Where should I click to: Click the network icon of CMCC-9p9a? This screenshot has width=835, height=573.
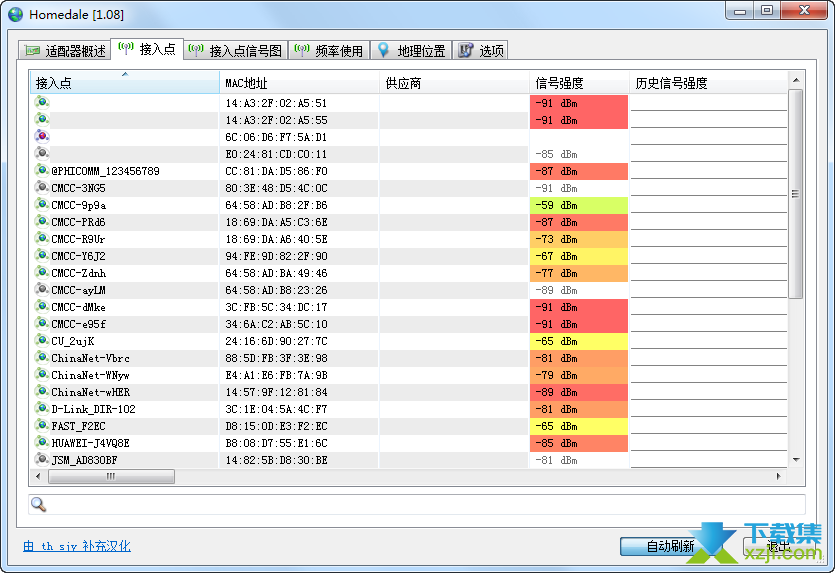(42, 204)
